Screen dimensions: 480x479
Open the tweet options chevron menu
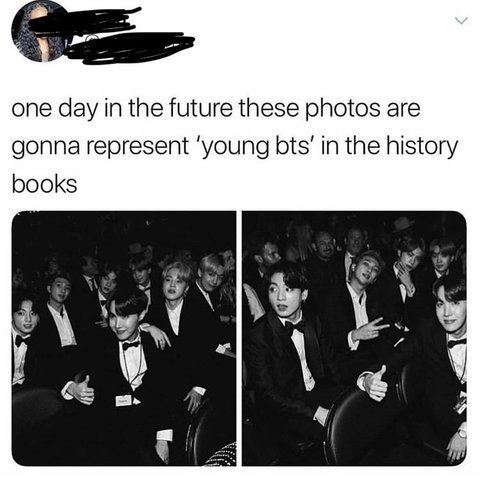[462, 21]
